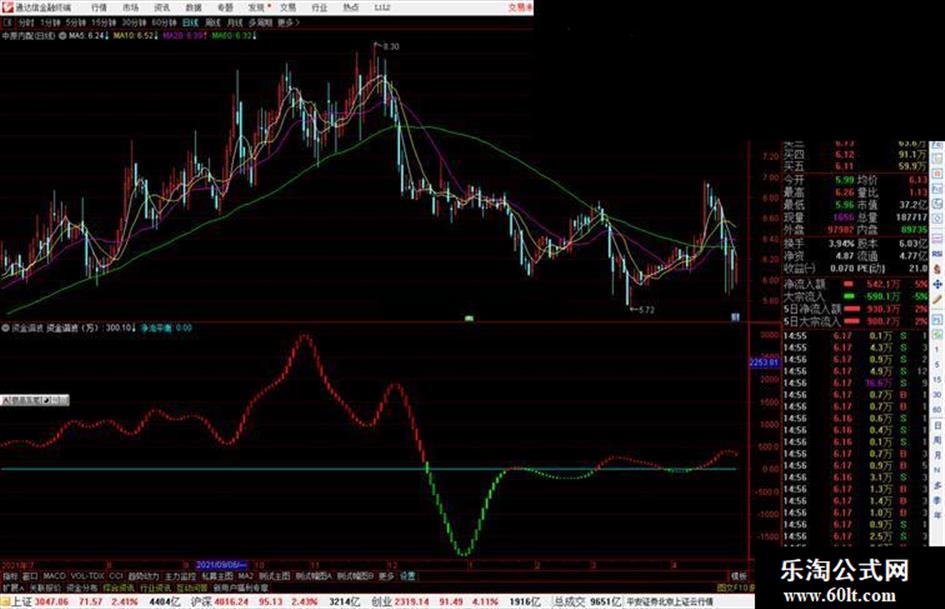Select the CCI indicator tab
The width and height of the screenshot is (945, 609).
click(116, 576)
